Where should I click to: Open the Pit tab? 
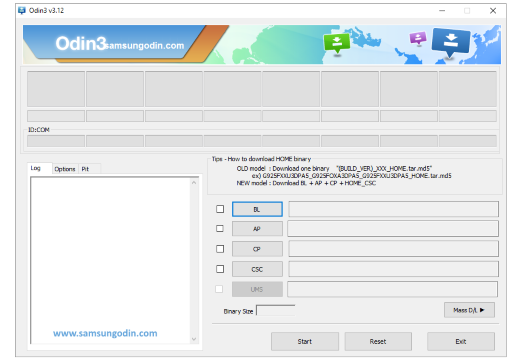pyautogui.click(x=85, y=169)
